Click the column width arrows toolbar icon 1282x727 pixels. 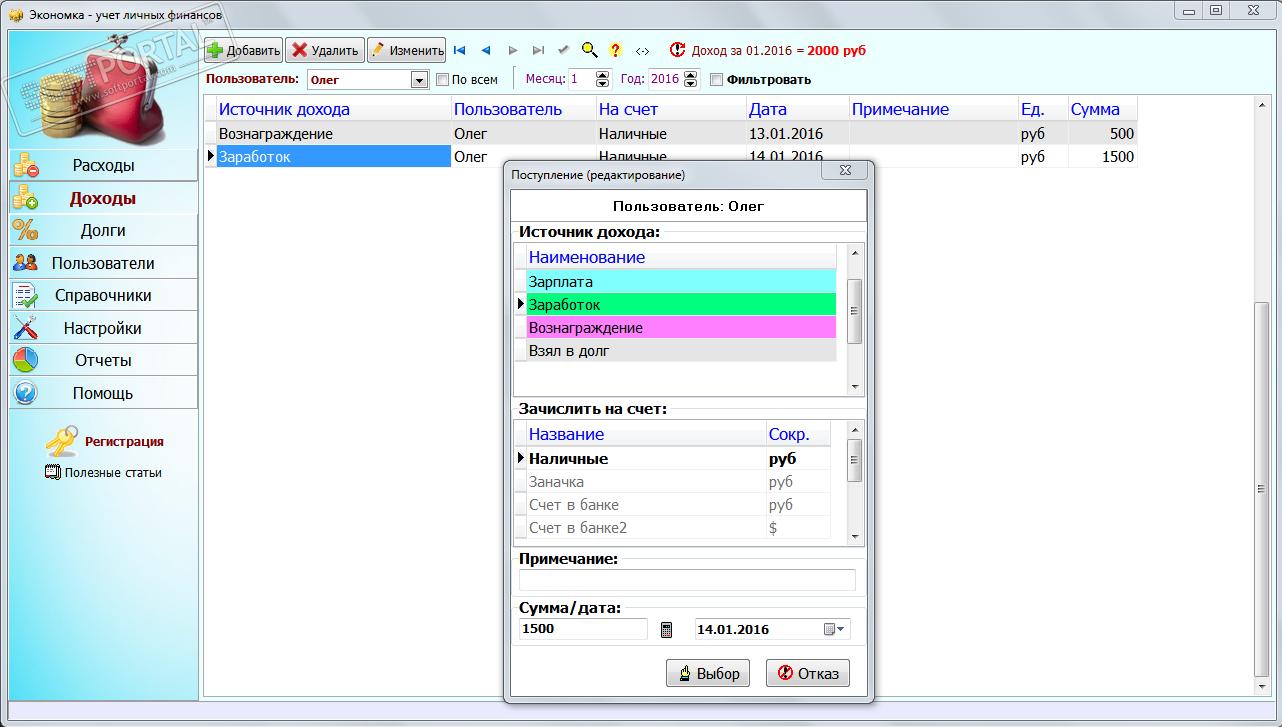[x=642, y=50]
